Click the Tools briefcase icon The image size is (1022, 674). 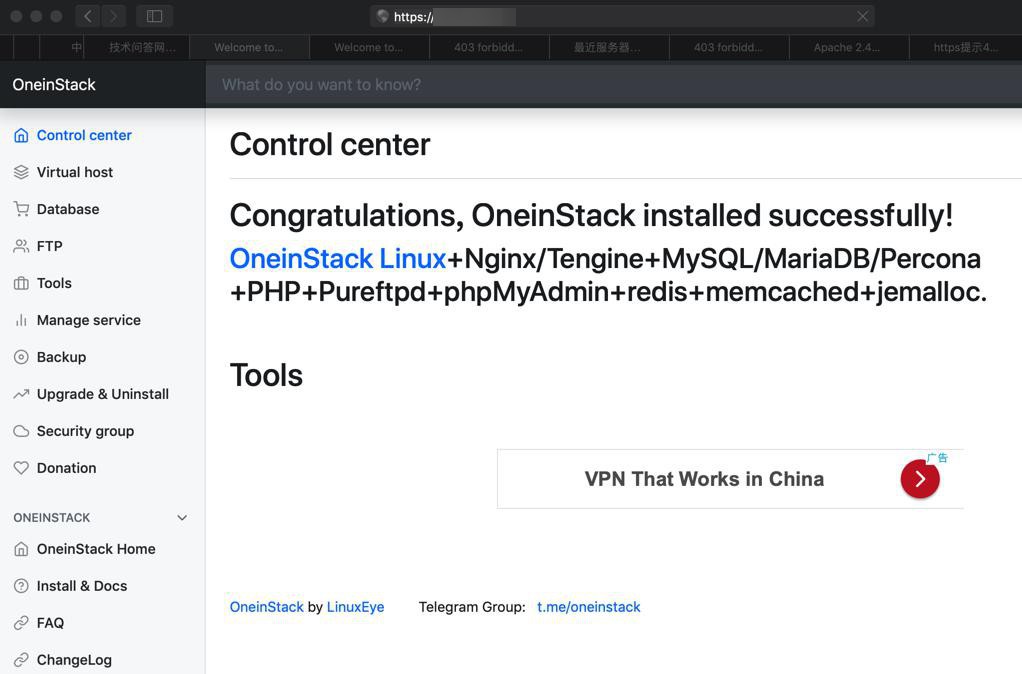coord(21,283)
